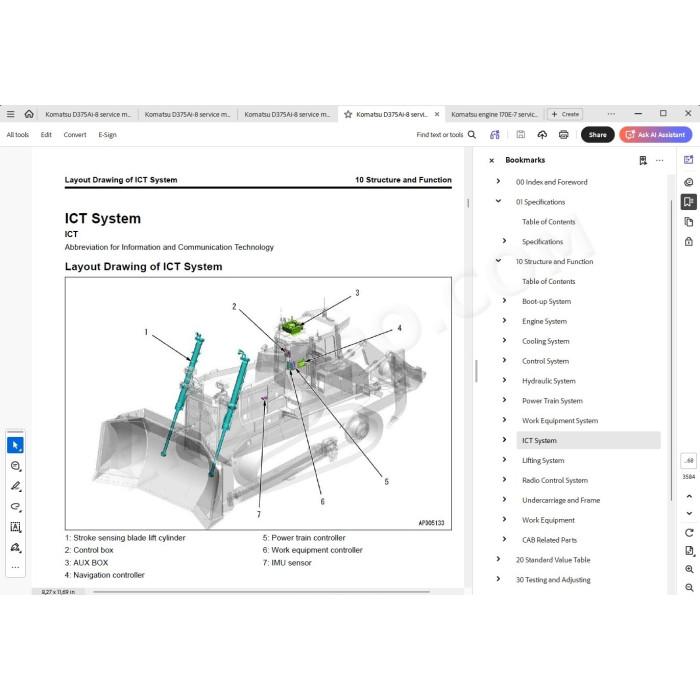This screenshot has height=700, width=700.
Task: Go to the Home icon
Action: point(29,114)
